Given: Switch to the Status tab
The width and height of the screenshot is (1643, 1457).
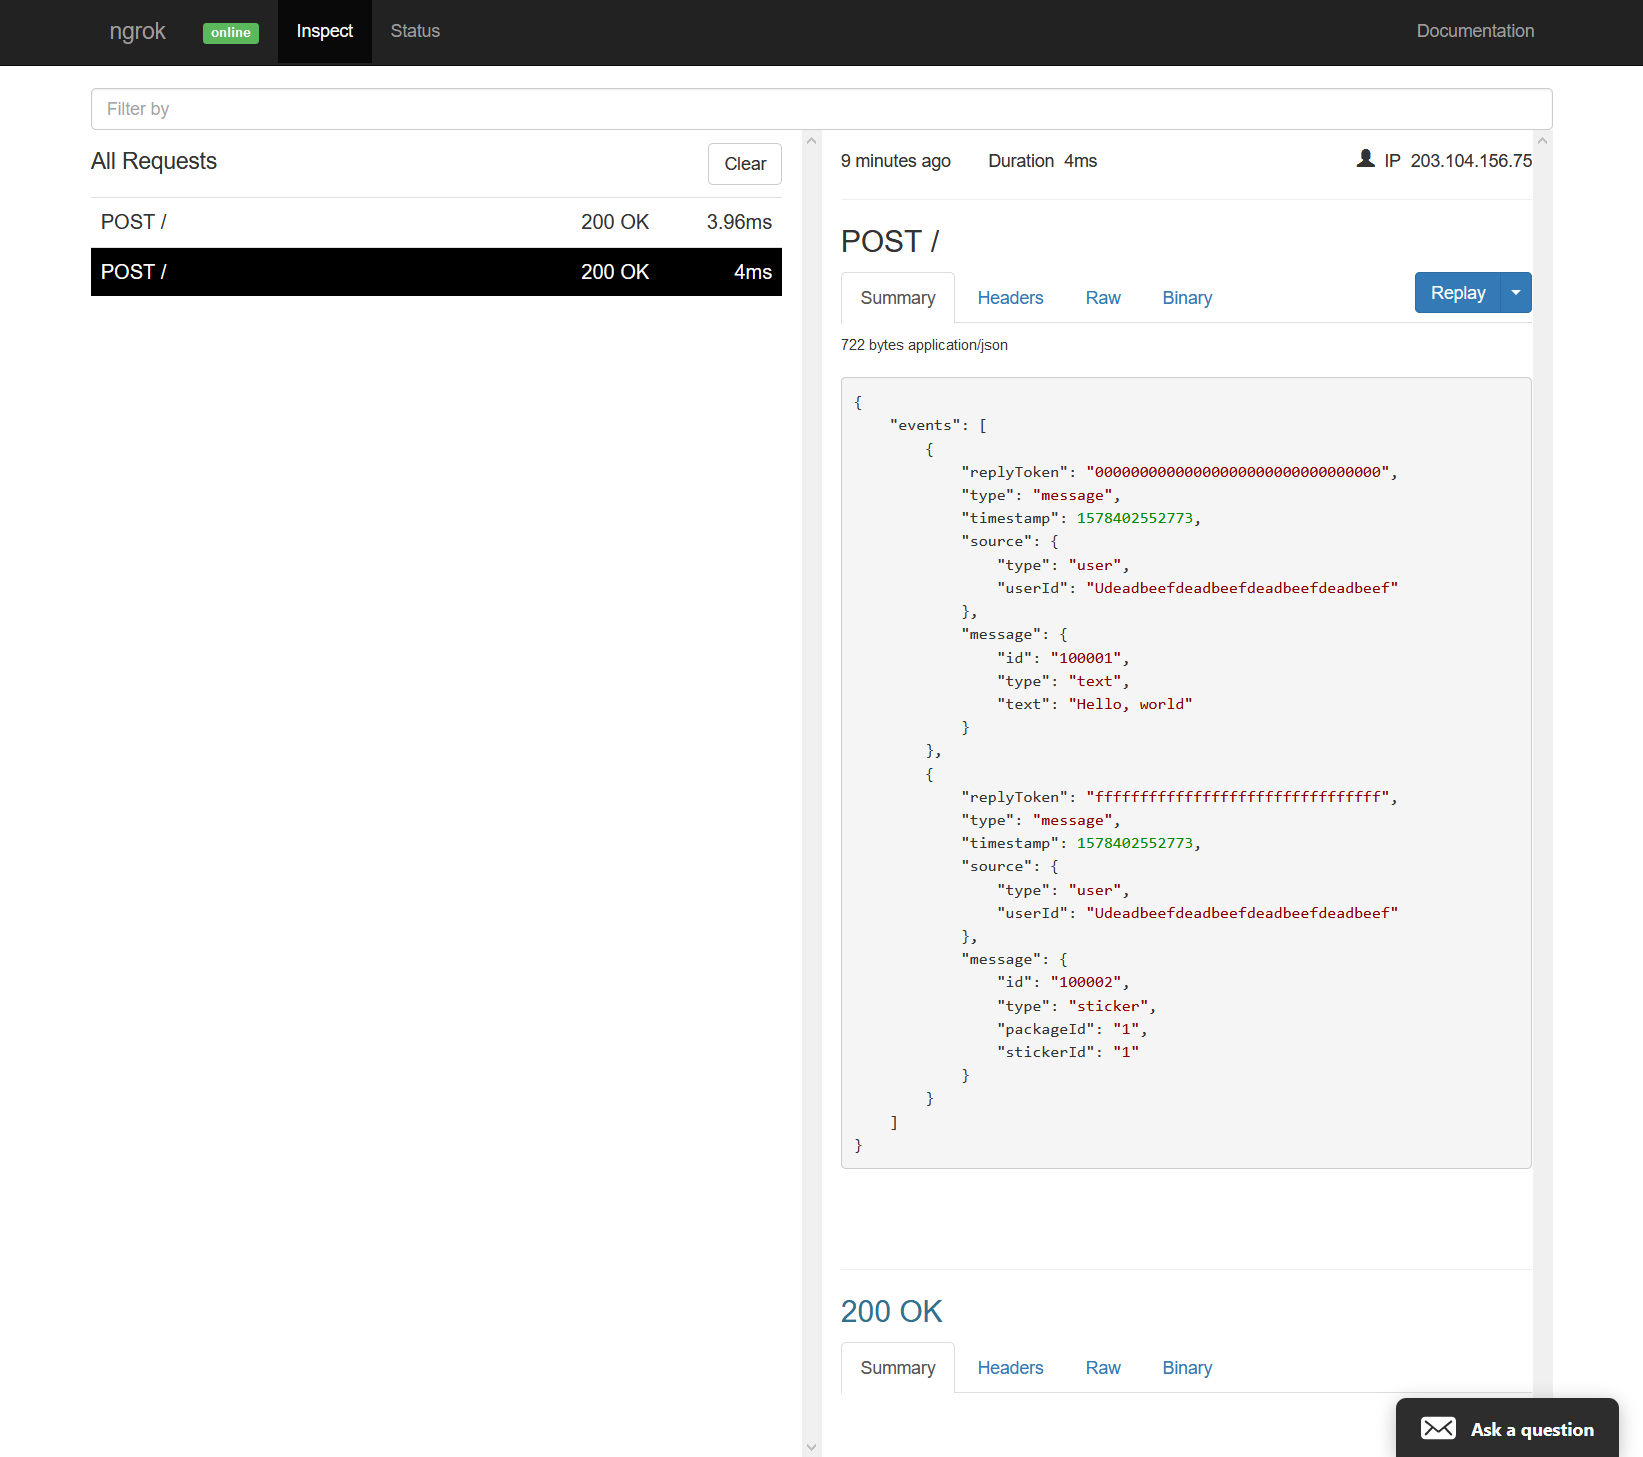Looking at the screenshot, I should click(x=414, y=31).
